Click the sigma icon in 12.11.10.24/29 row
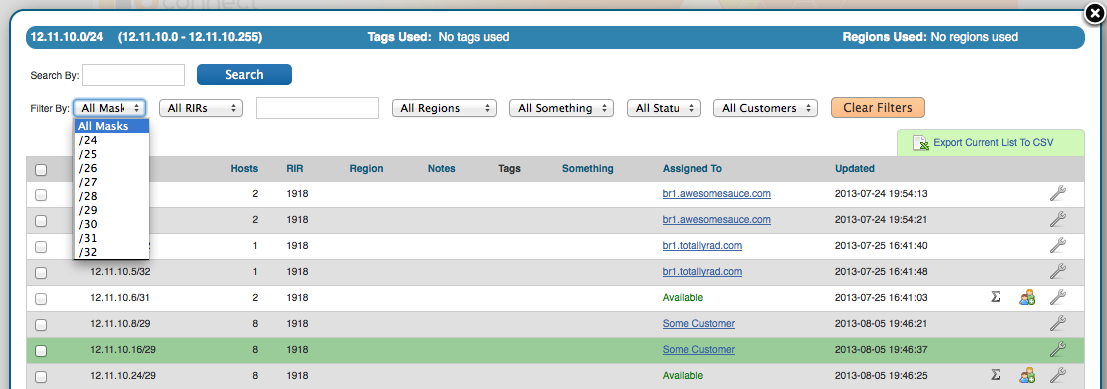Screen dimensions: 1107x389 tap(995, 375)
